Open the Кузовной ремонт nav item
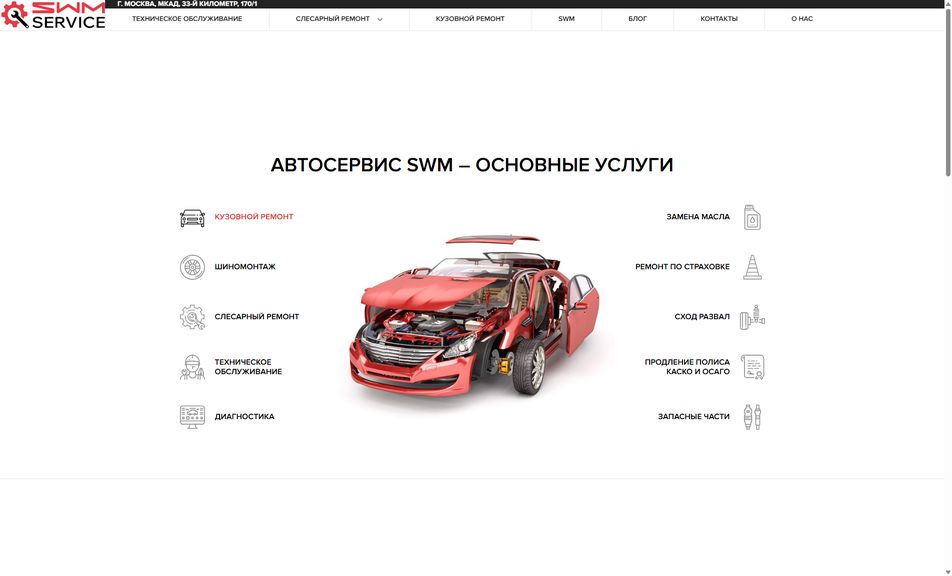The image size is (952, 576). 470,19
